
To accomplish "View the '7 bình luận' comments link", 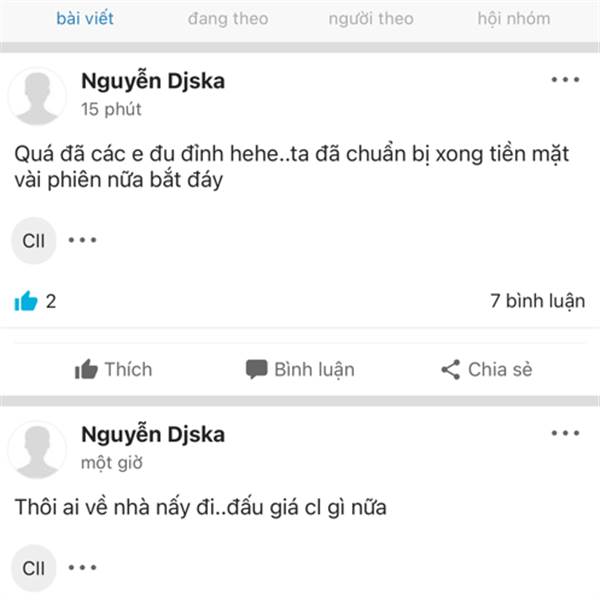I will point(538,301).
